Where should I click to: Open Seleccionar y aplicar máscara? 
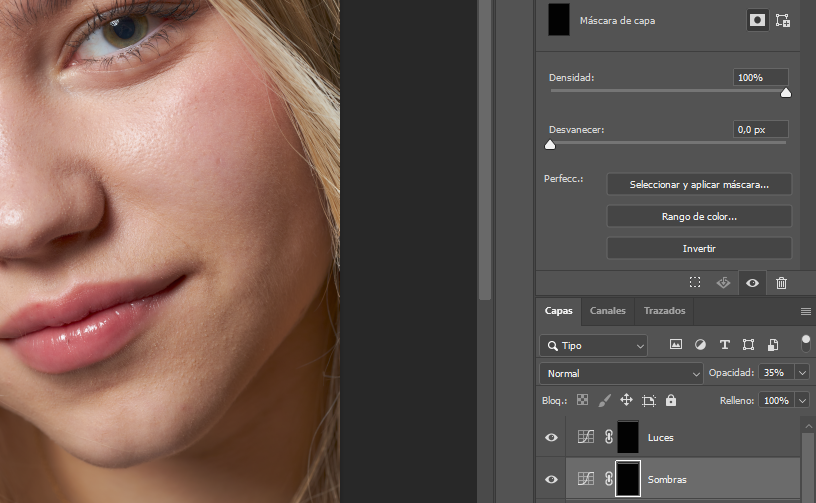(699, 184)
